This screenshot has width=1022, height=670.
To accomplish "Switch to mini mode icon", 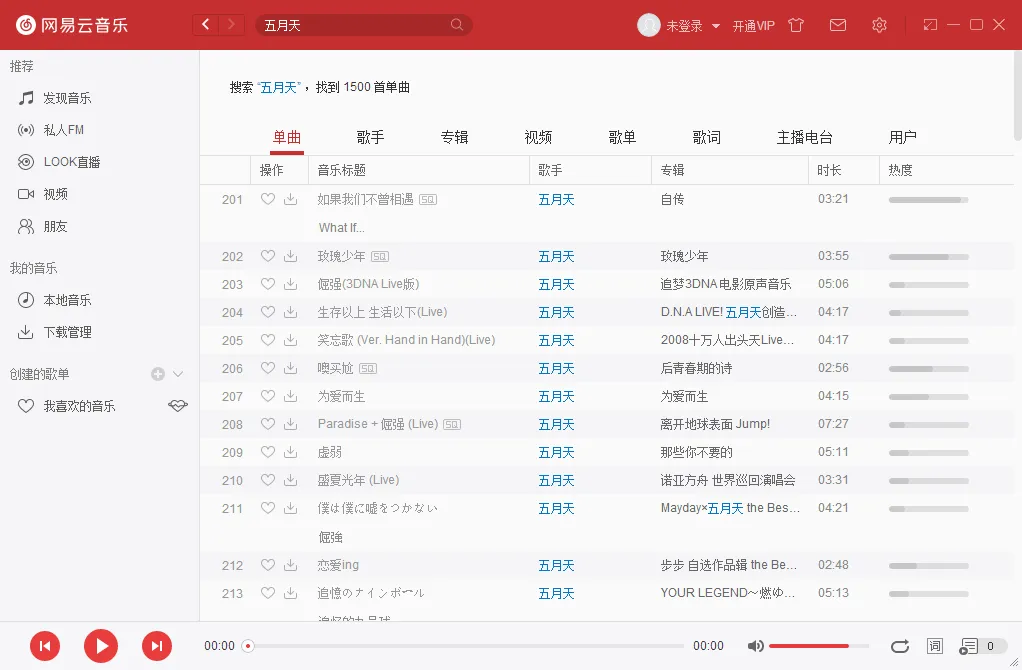I will tap(930, 25).
